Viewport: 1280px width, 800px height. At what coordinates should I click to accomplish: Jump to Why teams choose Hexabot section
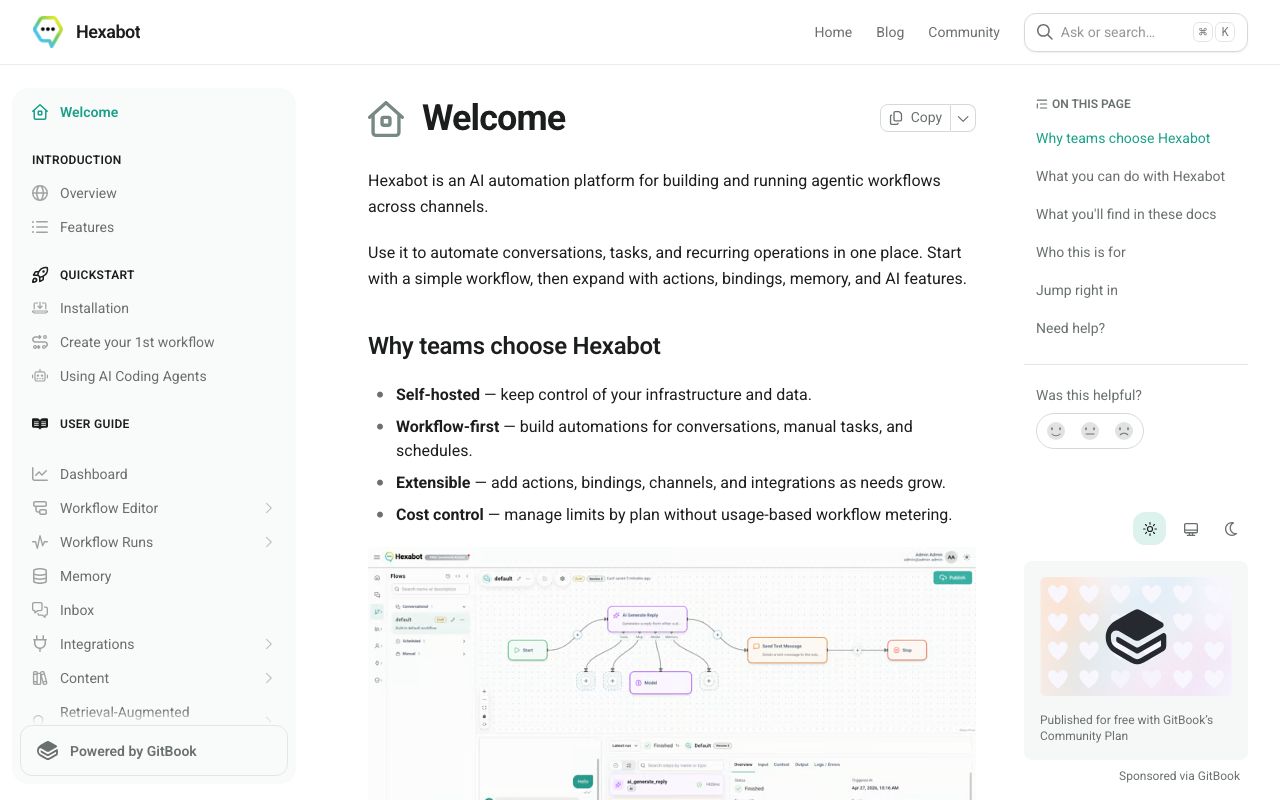(x=1123, y=138)
